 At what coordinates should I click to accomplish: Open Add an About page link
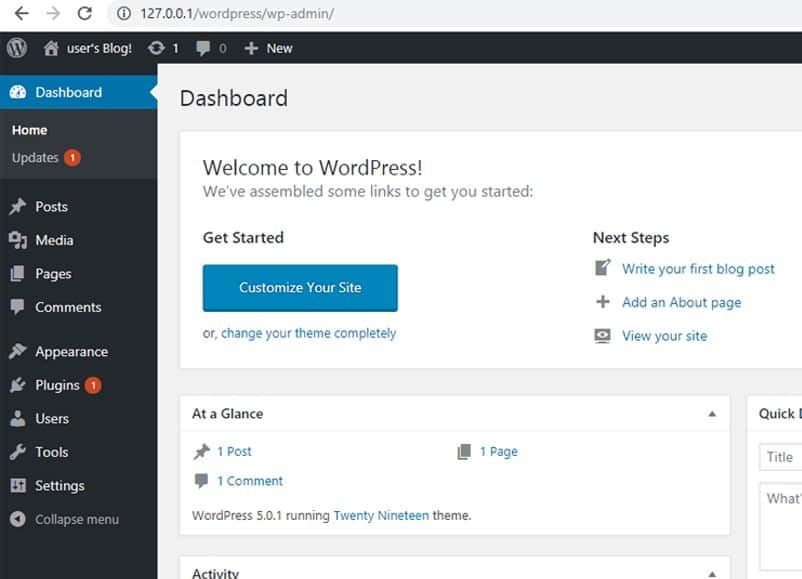[681, 302]
